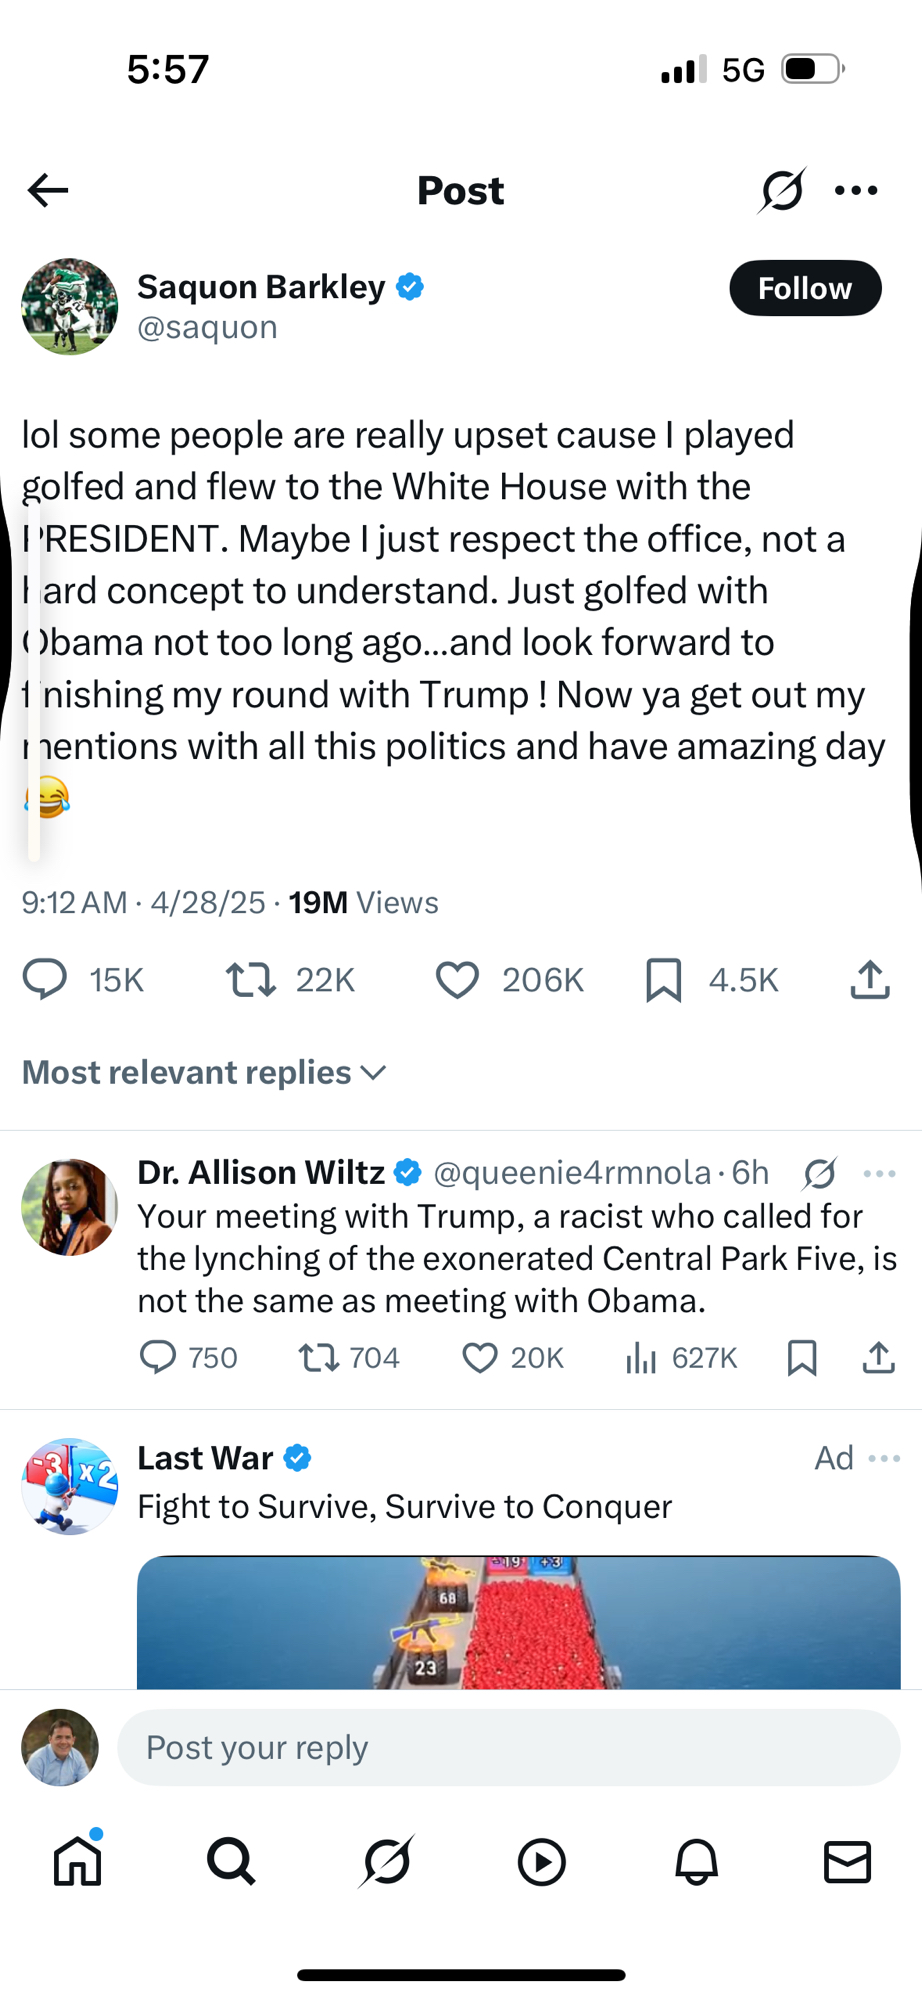922x2000 pixels.
Task: Repost the main post with 22K reposts
Action: pyautogui.click(x=251, y=979)
